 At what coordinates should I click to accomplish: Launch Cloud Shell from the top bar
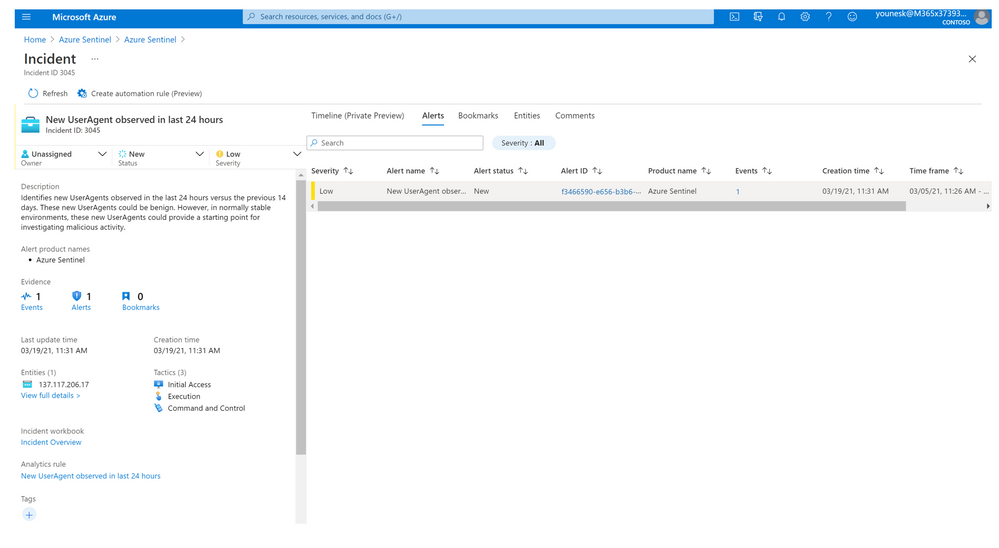coord(734,17)
